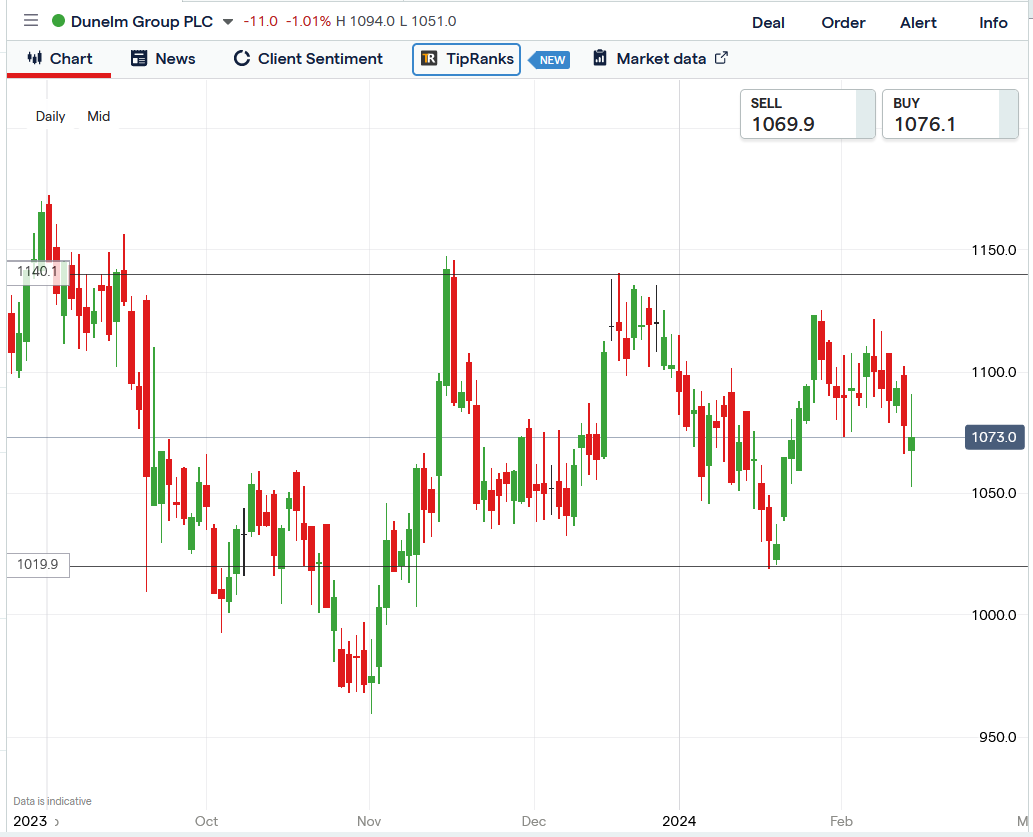
Task: Open the Market data tab
Action: click(661, 59)
